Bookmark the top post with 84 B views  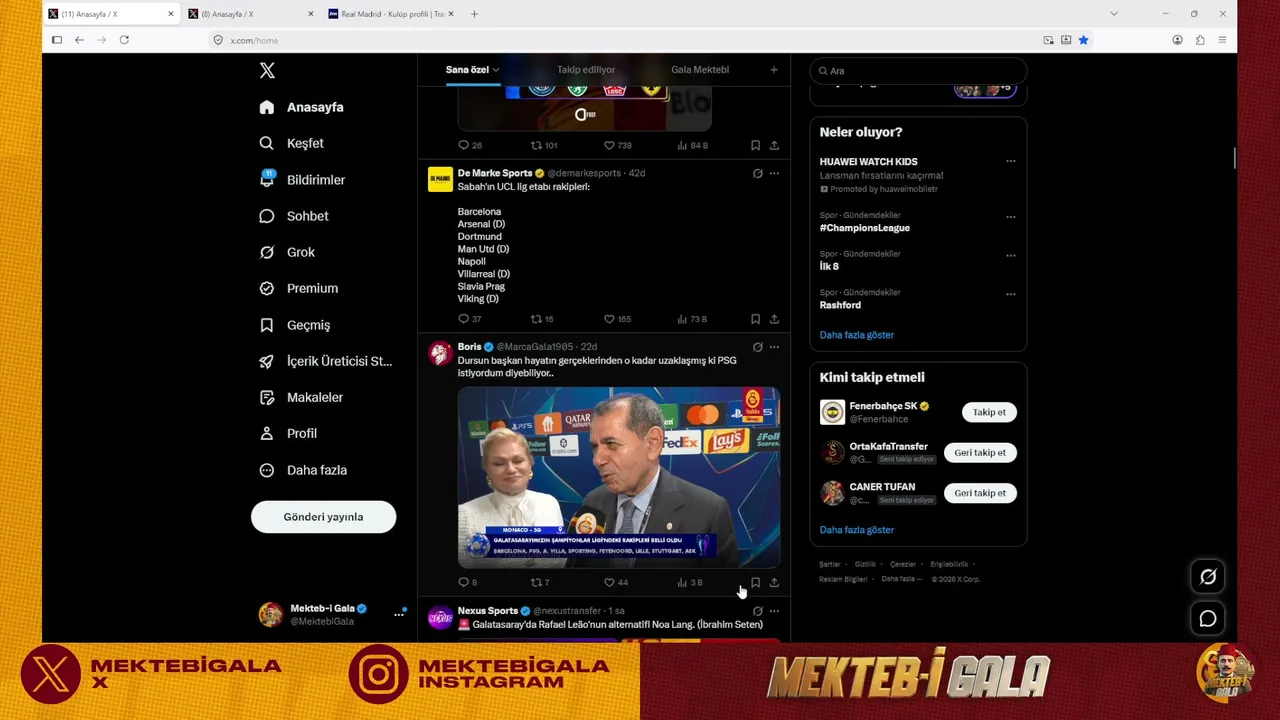[755, 145]
